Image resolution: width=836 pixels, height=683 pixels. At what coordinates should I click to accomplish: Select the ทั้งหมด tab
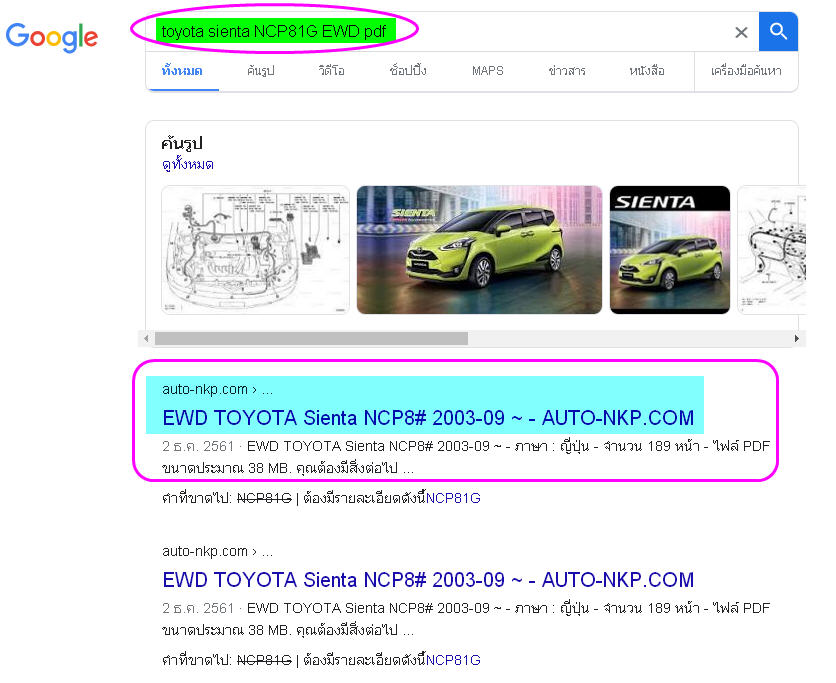tap(182, 71)
